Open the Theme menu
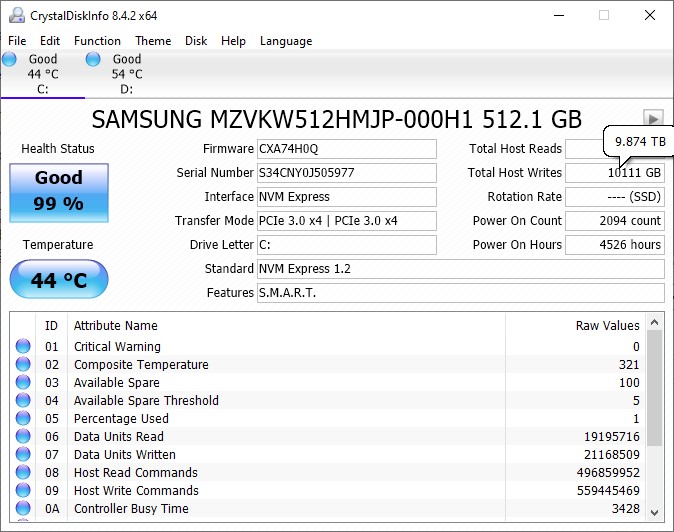Screen dimensions: 674x532 click(x=153, y=41)
